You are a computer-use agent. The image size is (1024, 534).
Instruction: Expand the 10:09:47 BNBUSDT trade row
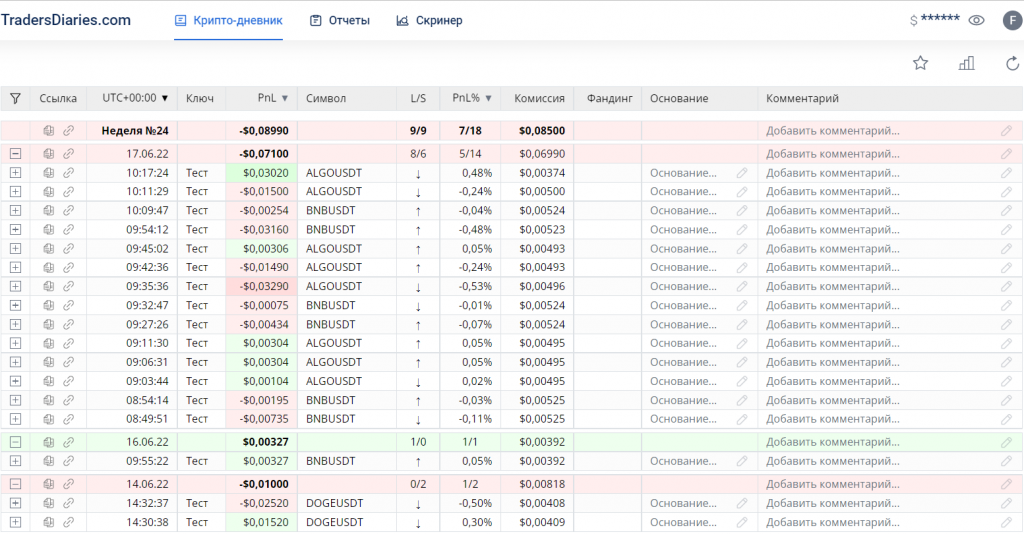click(15, 210)
